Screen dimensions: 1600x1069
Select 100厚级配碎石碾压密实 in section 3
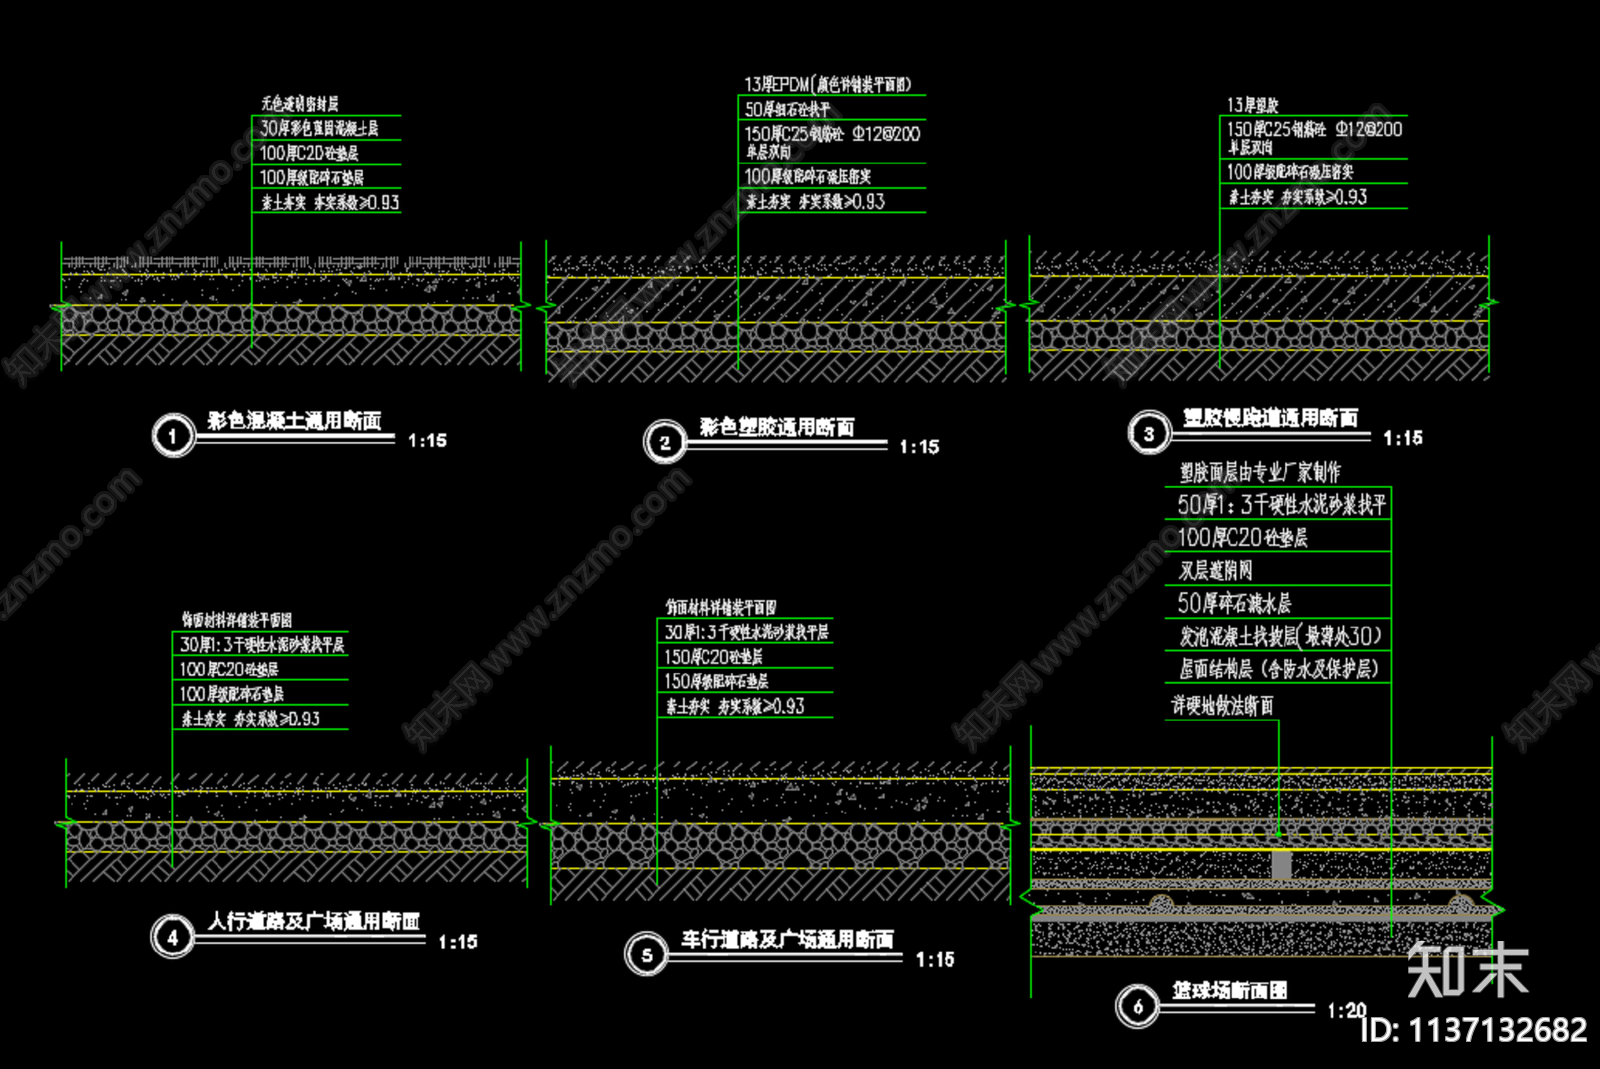point(1291,172)
